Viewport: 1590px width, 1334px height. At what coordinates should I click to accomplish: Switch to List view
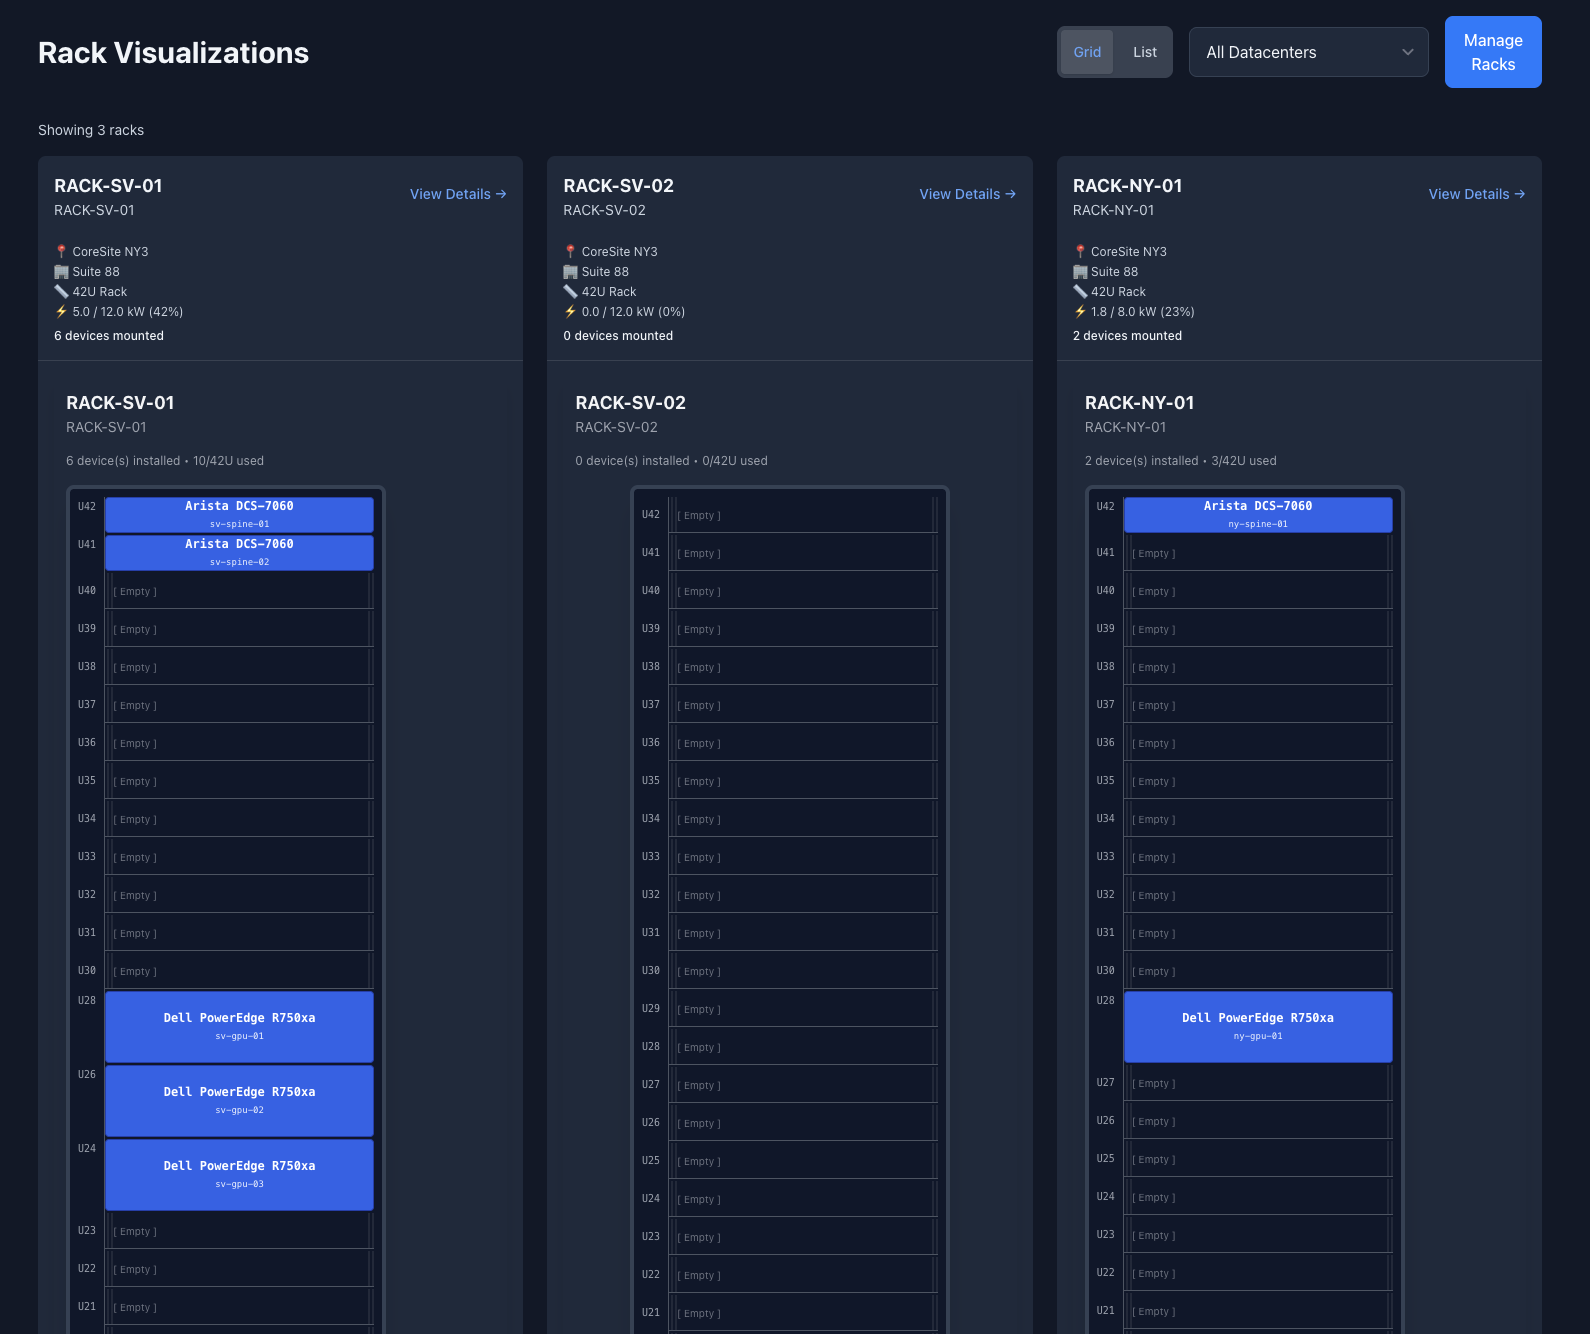point(1144,52)
